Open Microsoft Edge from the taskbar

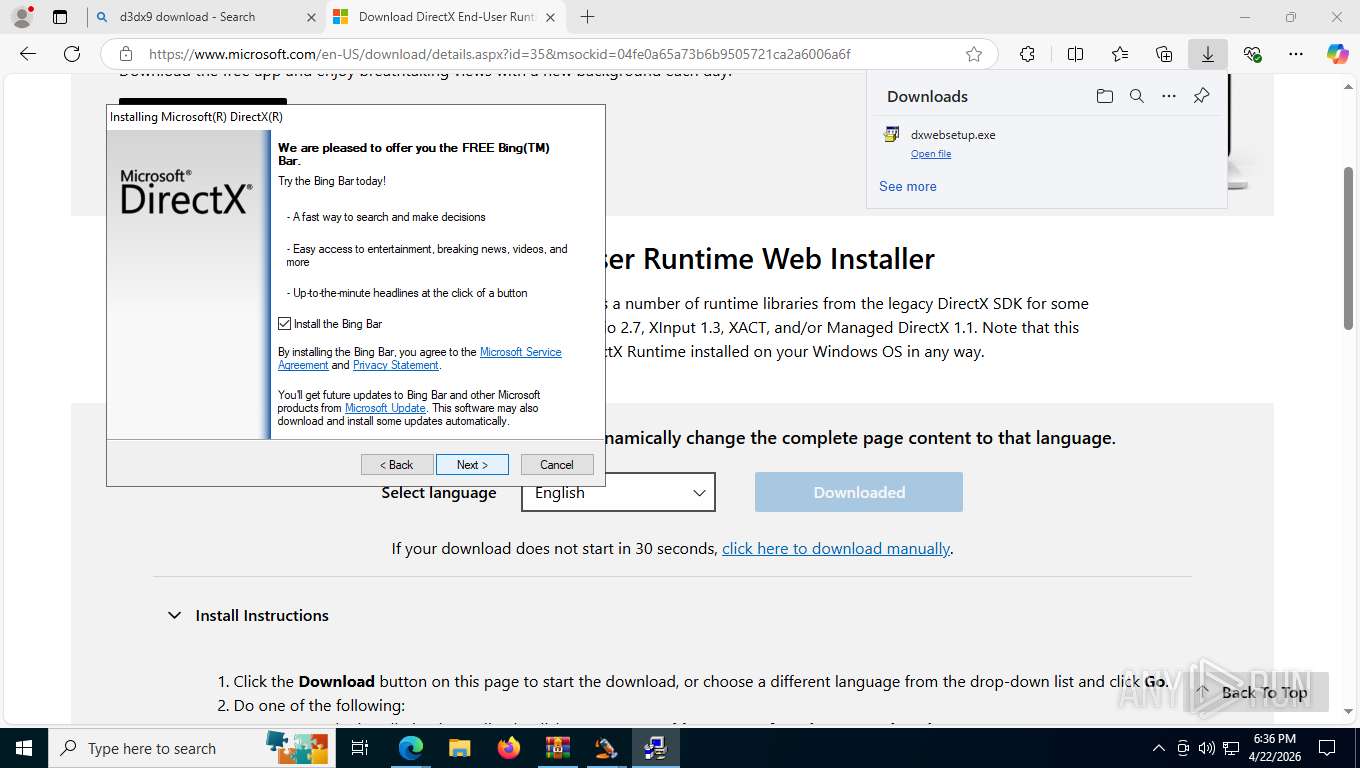411,748
